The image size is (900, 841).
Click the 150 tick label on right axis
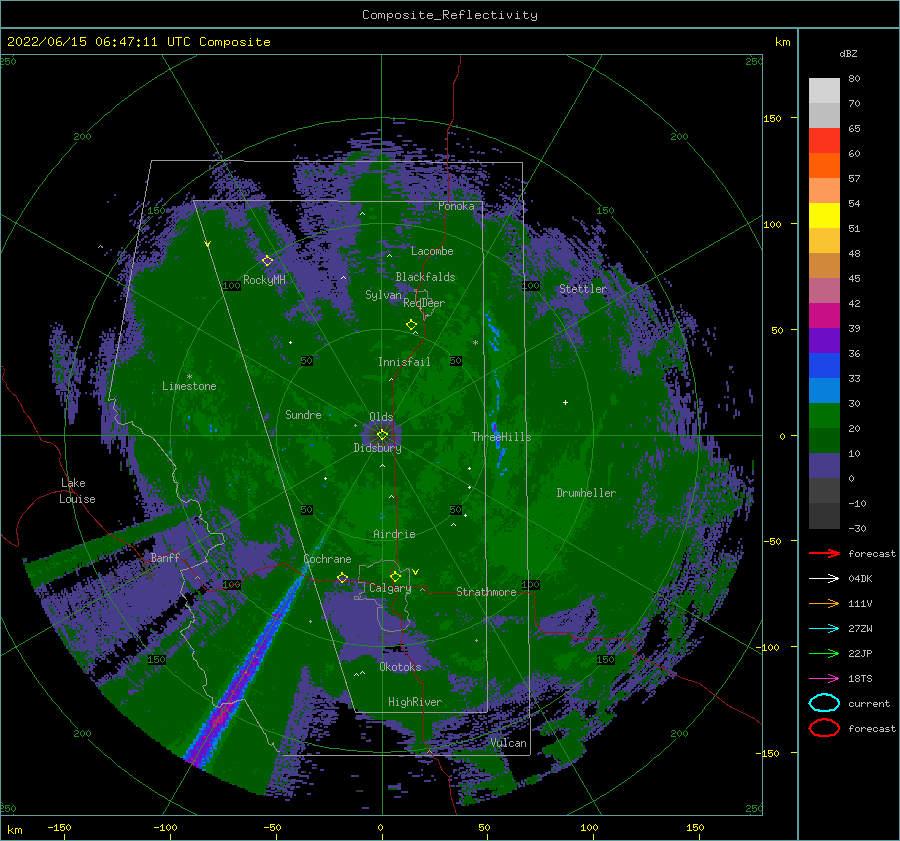pyautogui.click(x=772, y=118)
